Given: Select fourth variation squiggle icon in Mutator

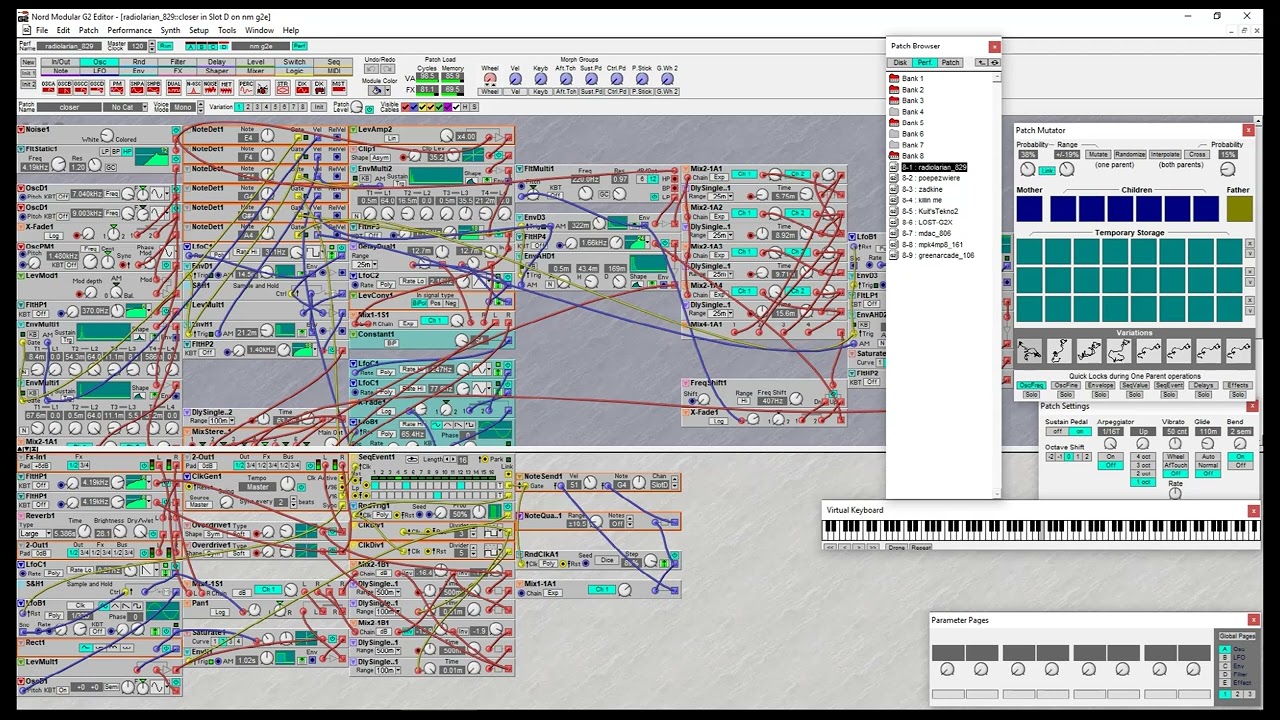Looking at the screenshot, I should point(1118,351).
